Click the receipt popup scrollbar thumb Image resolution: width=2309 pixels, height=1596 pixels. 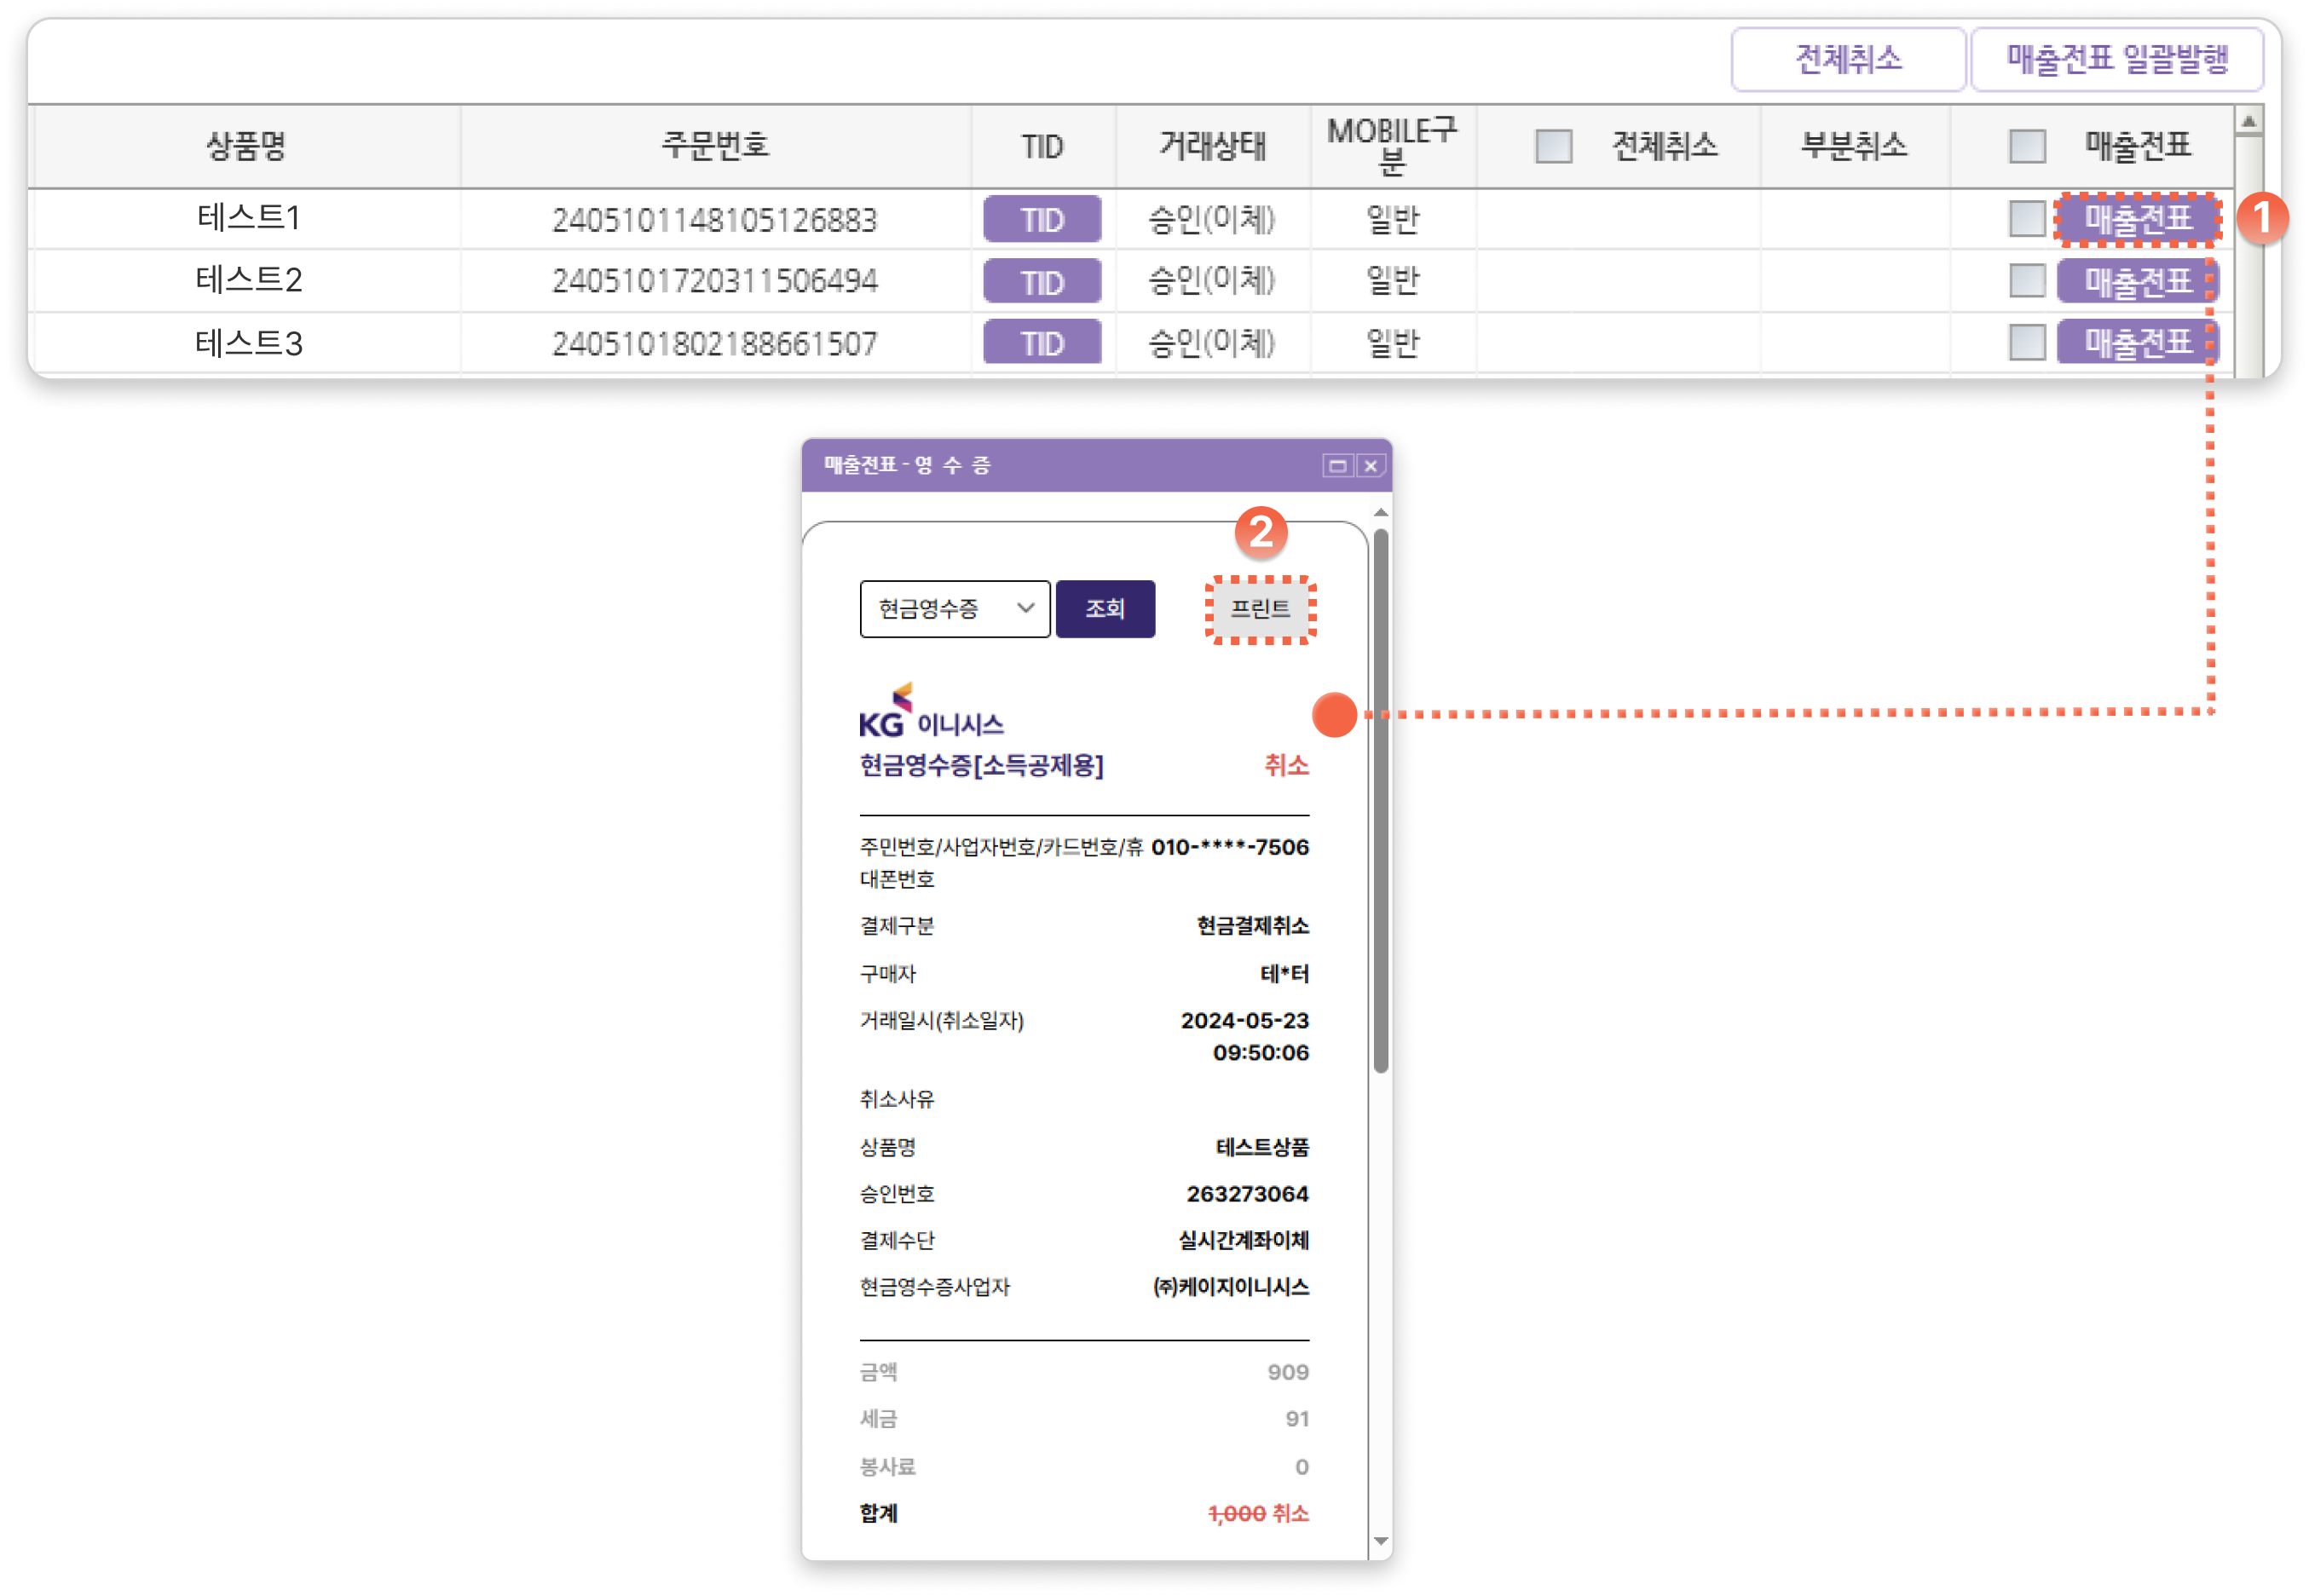click(x=1381, y=800)
